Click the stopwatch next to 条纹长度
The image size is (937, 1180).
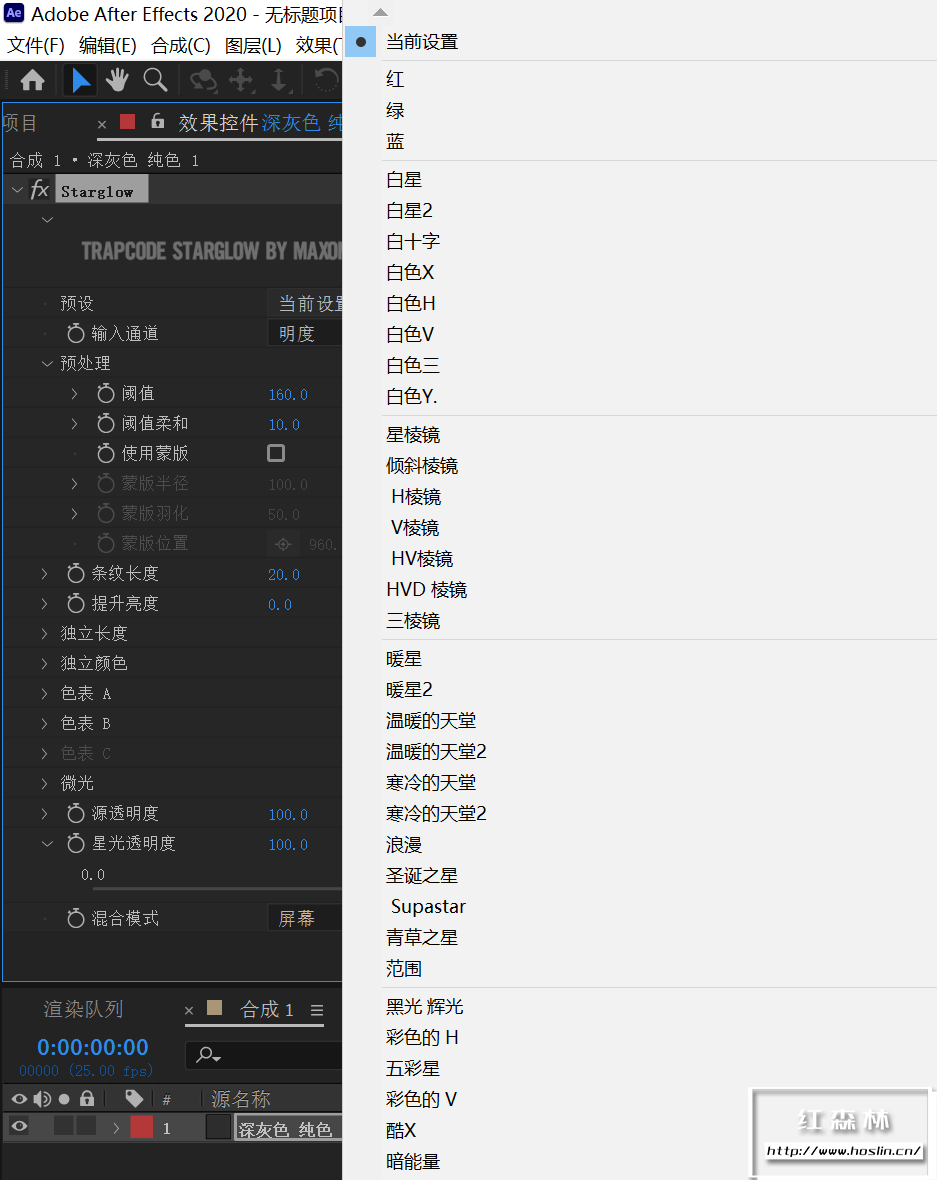tap(77, 572)
